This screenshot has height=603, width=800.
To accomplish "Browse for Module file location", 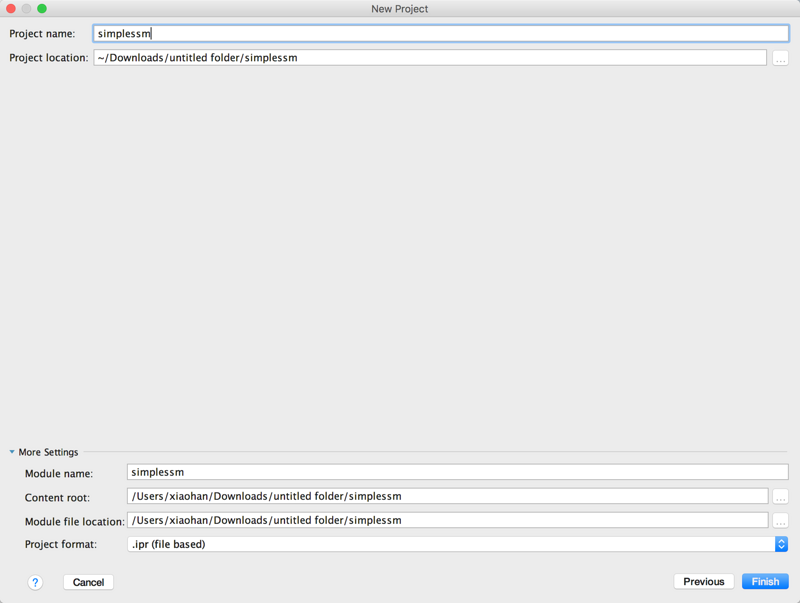I will coord(780,520).
